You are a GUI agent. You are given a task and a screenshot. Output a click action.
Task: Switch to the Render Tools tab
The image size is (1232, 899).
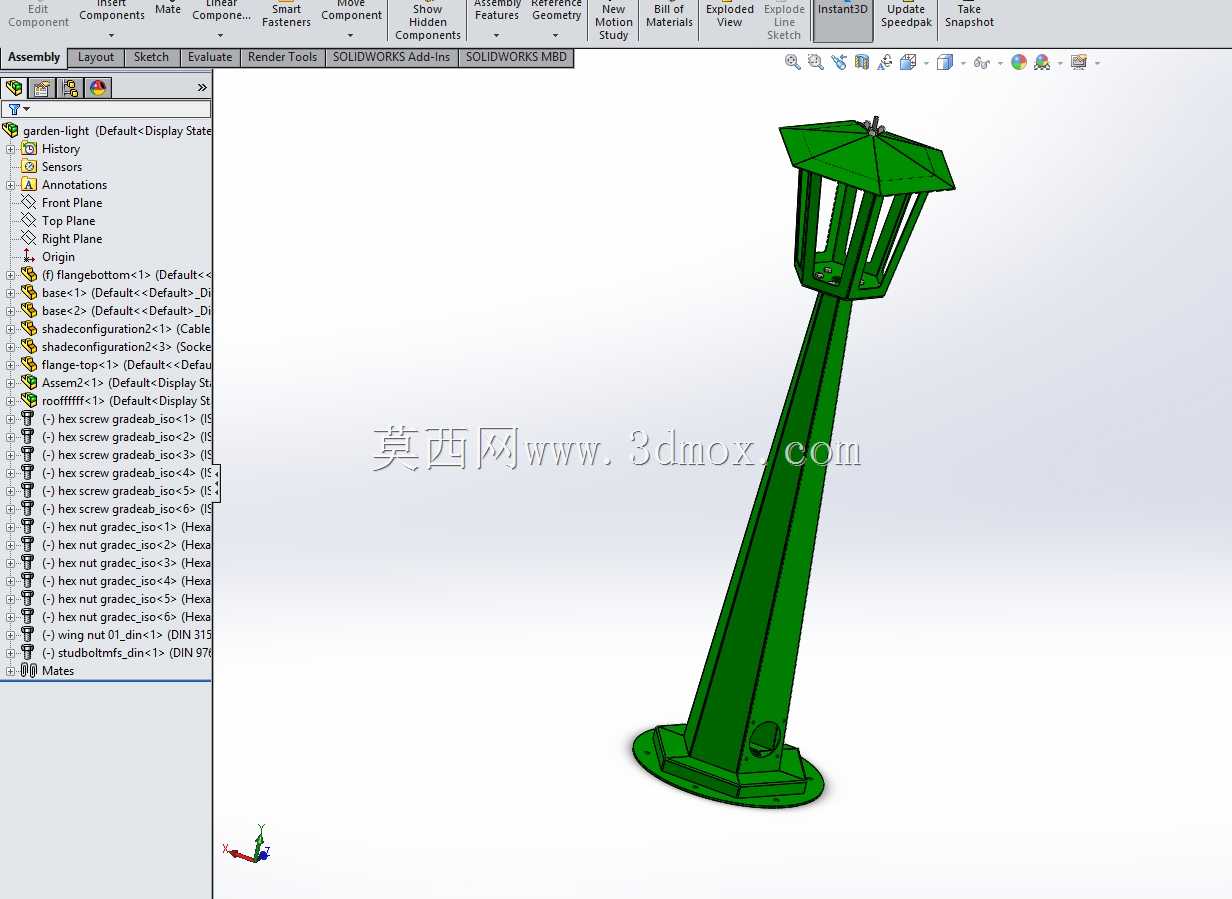pos(282,57)
